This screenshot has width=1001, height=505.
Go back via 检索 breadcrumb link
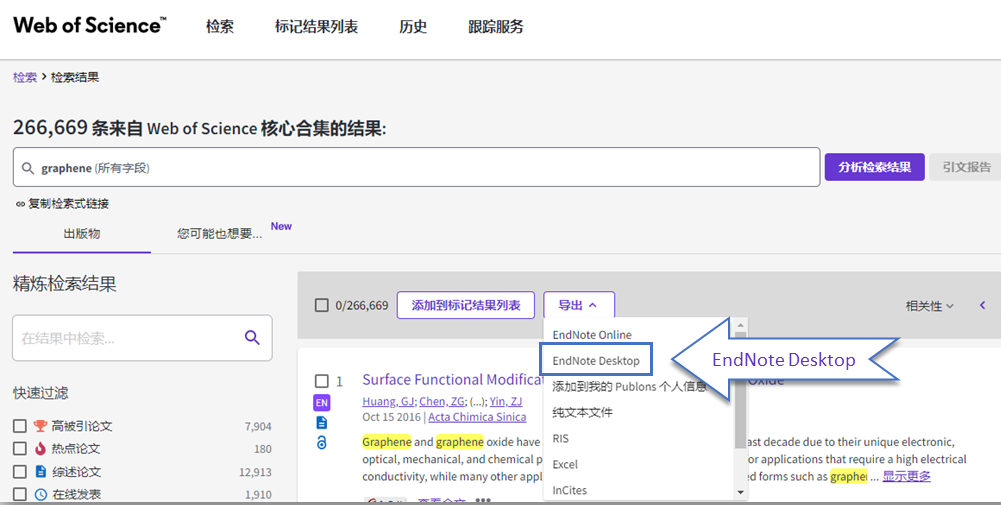(25, 77)
